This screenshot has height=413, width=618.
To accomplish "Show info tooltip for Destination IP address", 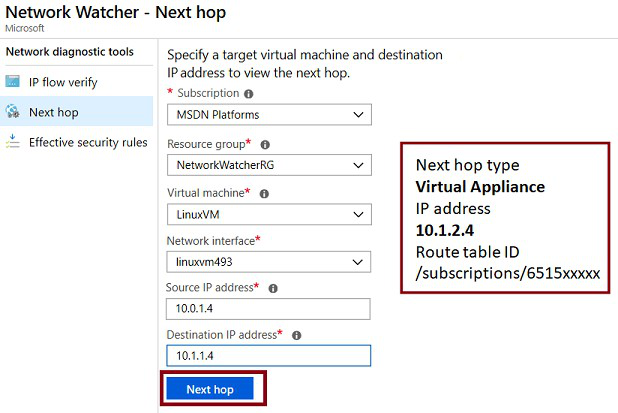I will [296, 335].
